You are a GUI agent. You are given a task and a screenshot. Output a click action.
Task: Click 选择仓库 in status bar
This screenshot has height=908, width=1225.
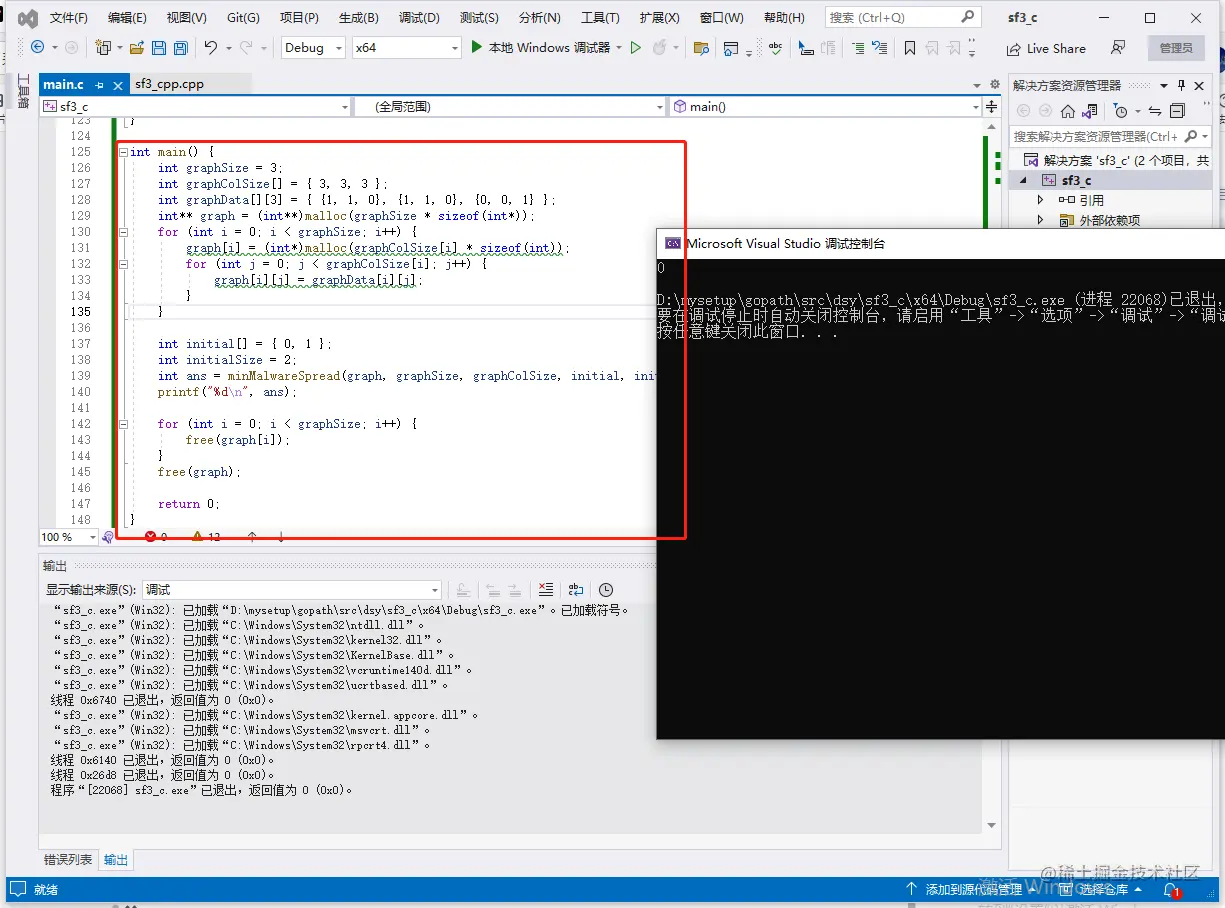1100,889
